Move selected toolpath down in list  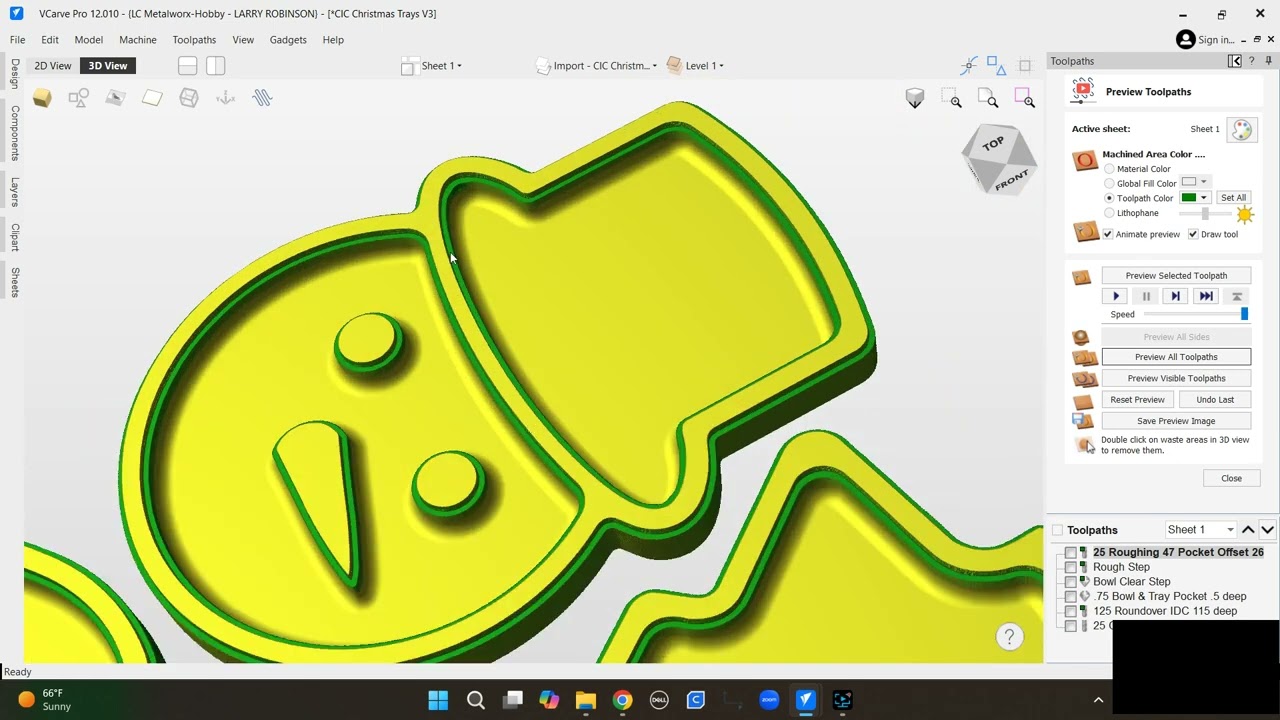[1267, 530]
